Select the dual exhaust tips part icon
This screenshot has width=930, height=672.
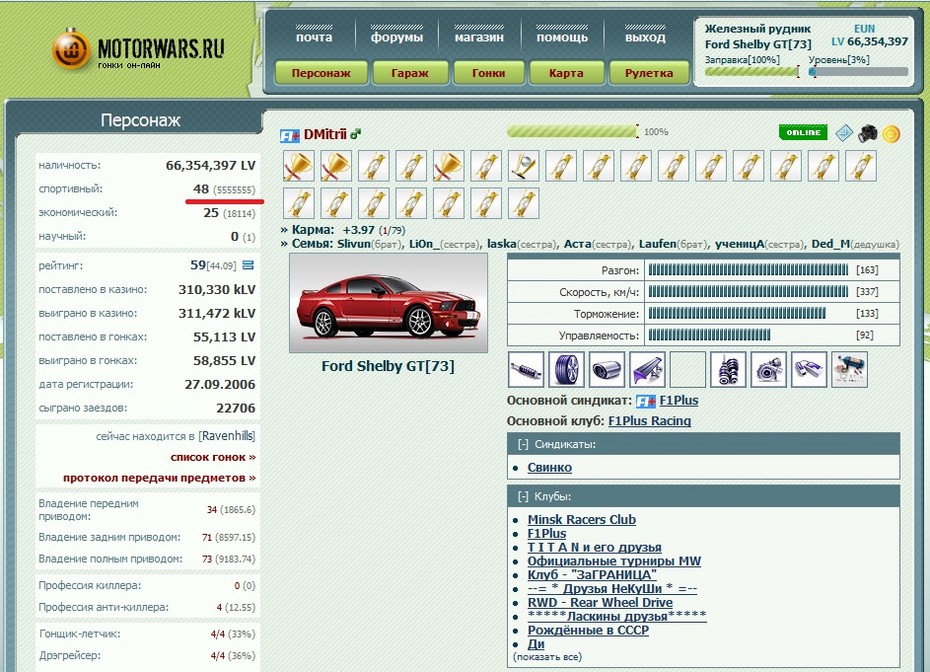coord(809,369)
